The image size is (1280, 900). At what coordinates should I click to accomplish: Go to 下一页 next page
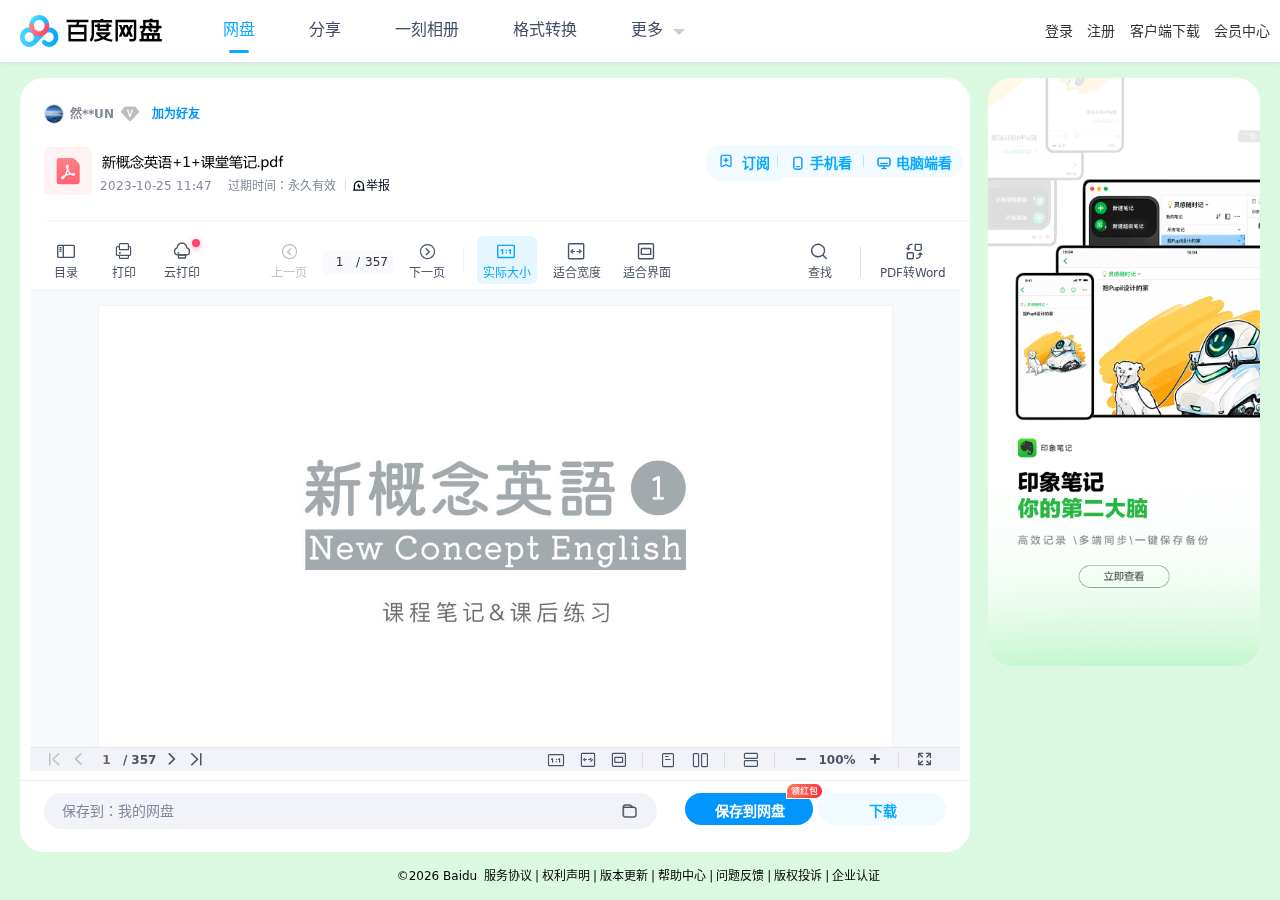tap(427, 260)
